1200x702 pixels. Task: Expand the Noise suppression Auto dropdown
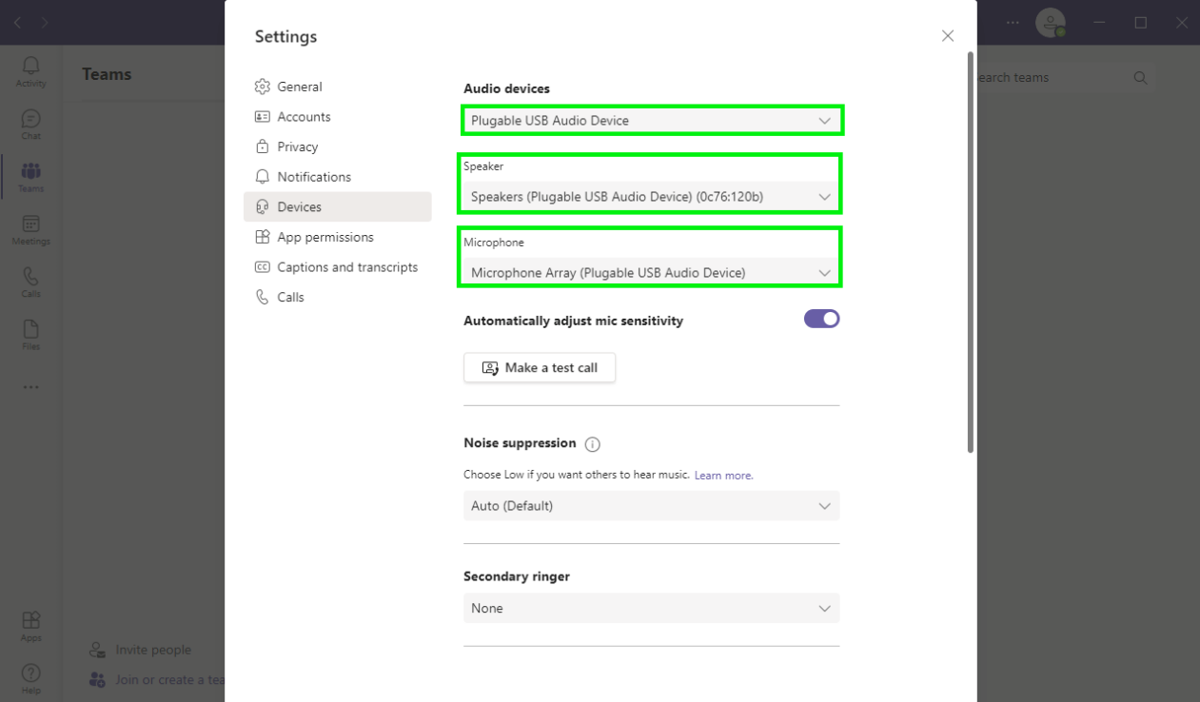coord(651,506)
